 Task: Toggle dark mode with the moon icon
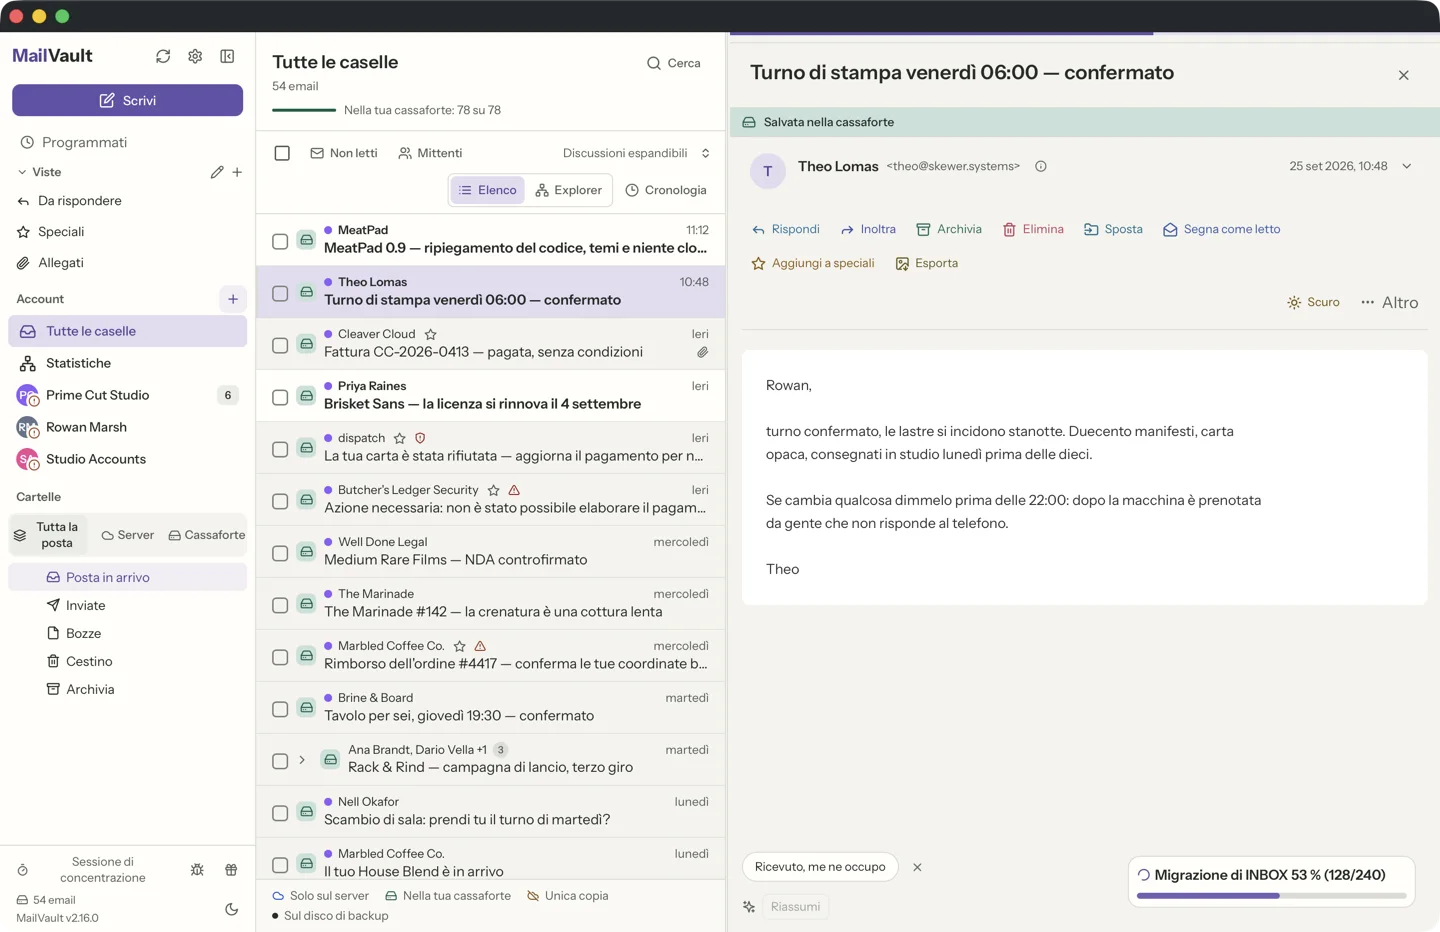point(231,909)
